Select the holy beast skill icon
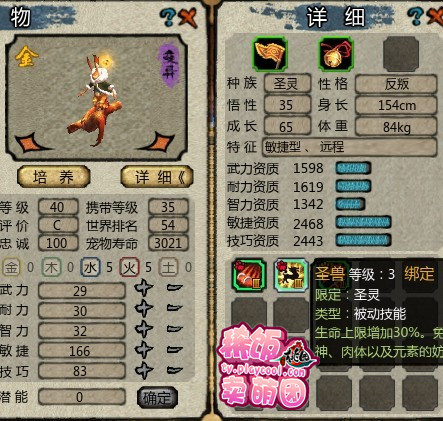 291,275
